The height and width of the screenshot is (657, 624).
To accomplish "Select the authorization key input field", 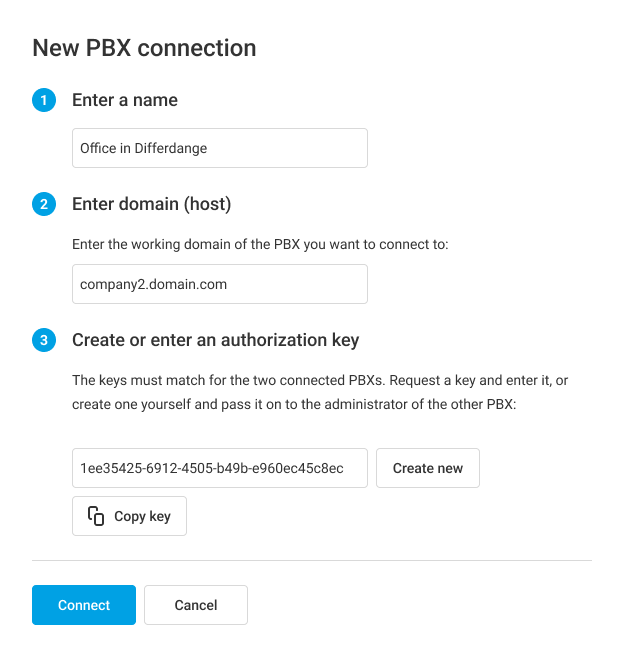I will point(220,468).
